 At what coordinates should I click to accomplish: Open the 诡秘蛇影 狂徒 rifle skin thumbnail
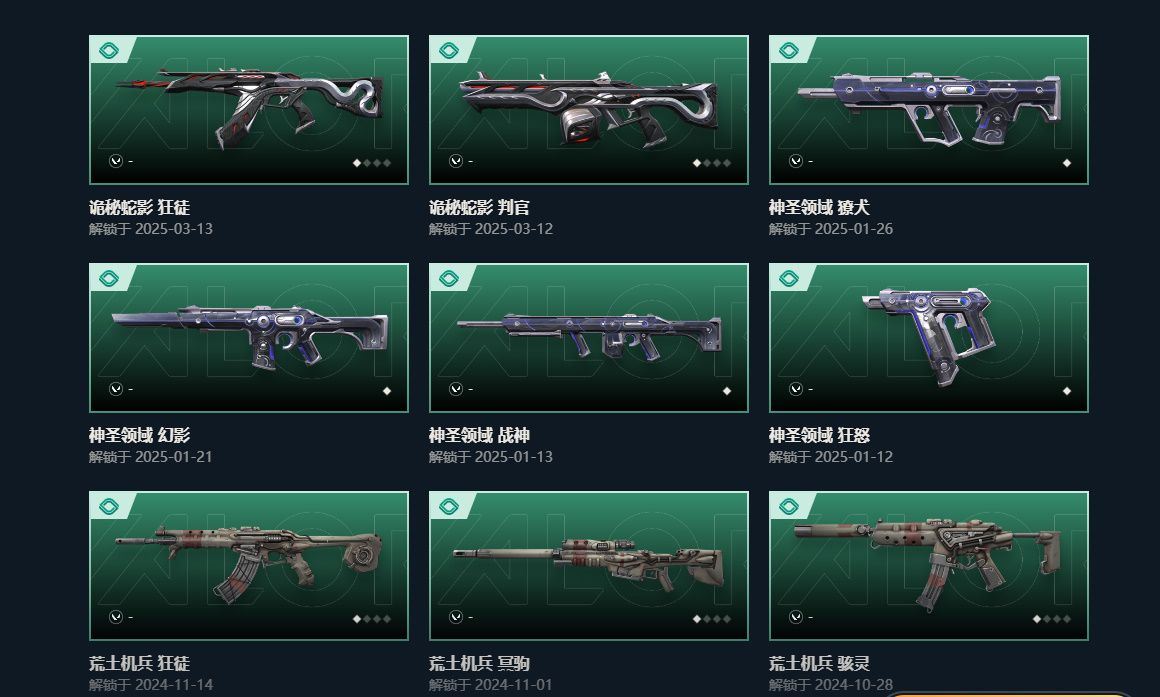tap(249, 110)
